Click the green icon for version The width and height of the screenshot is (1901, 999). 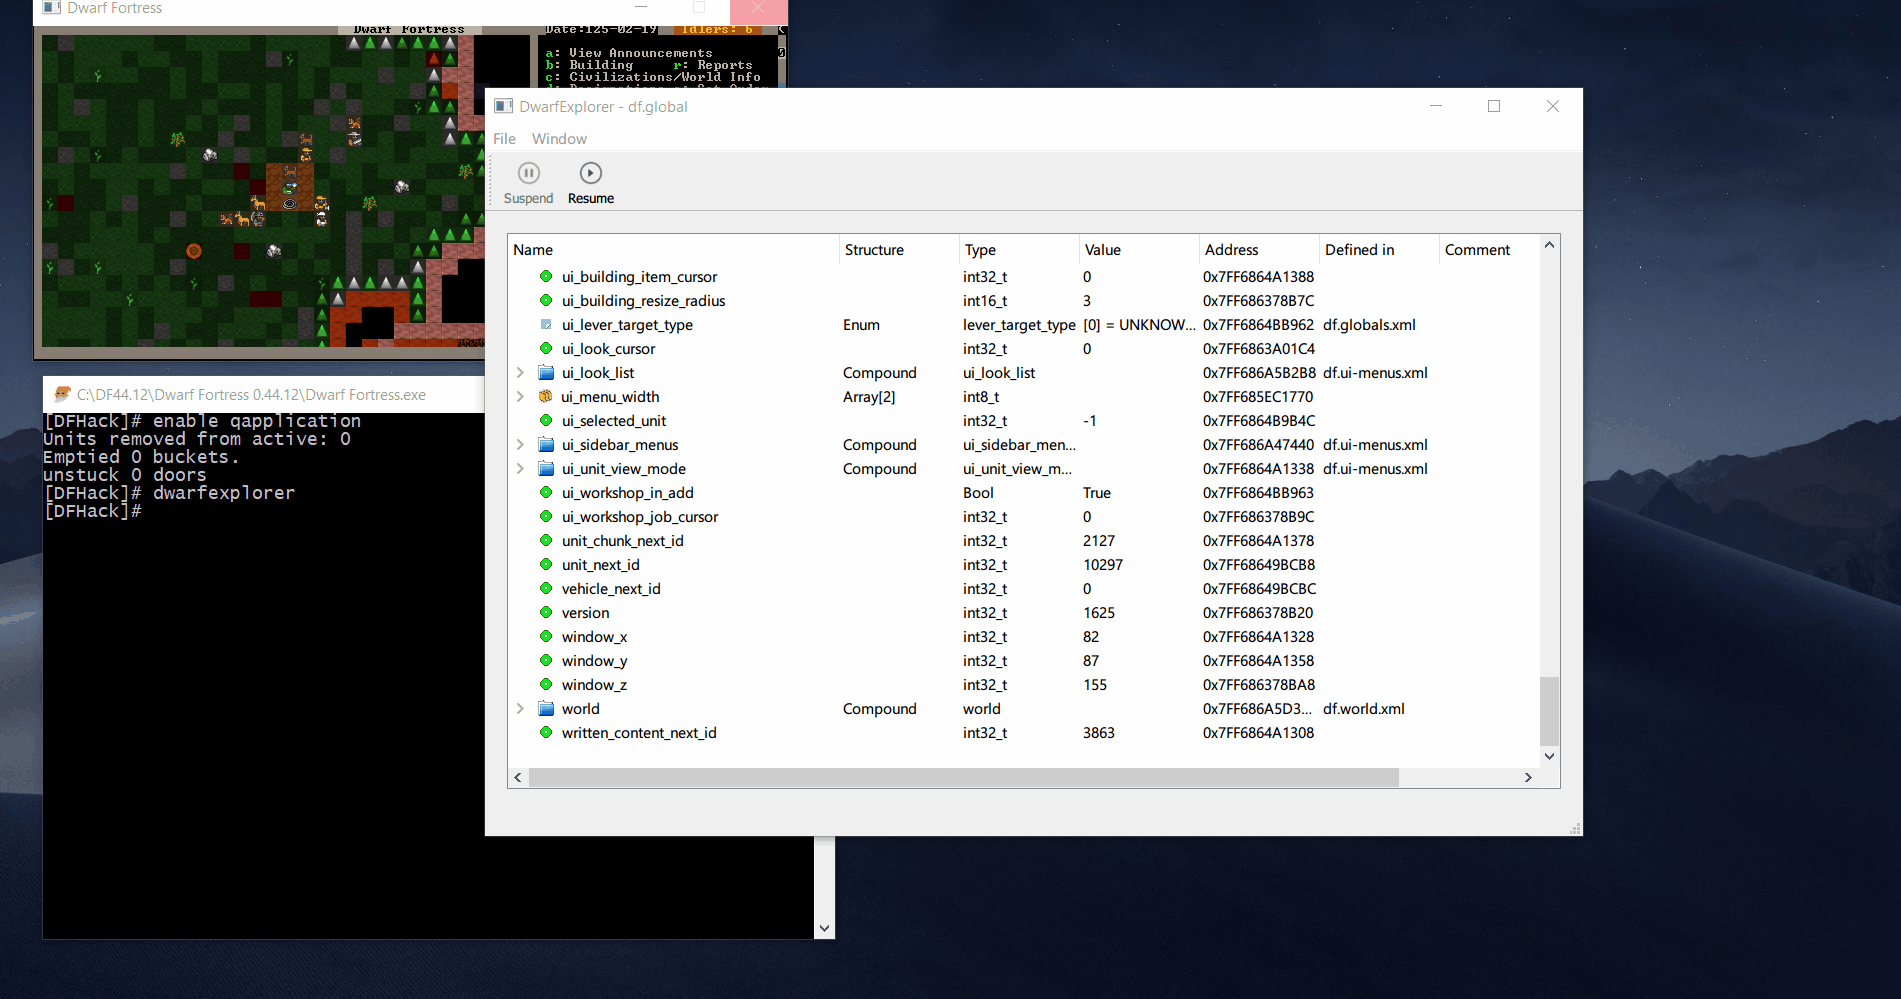[546, 612]
